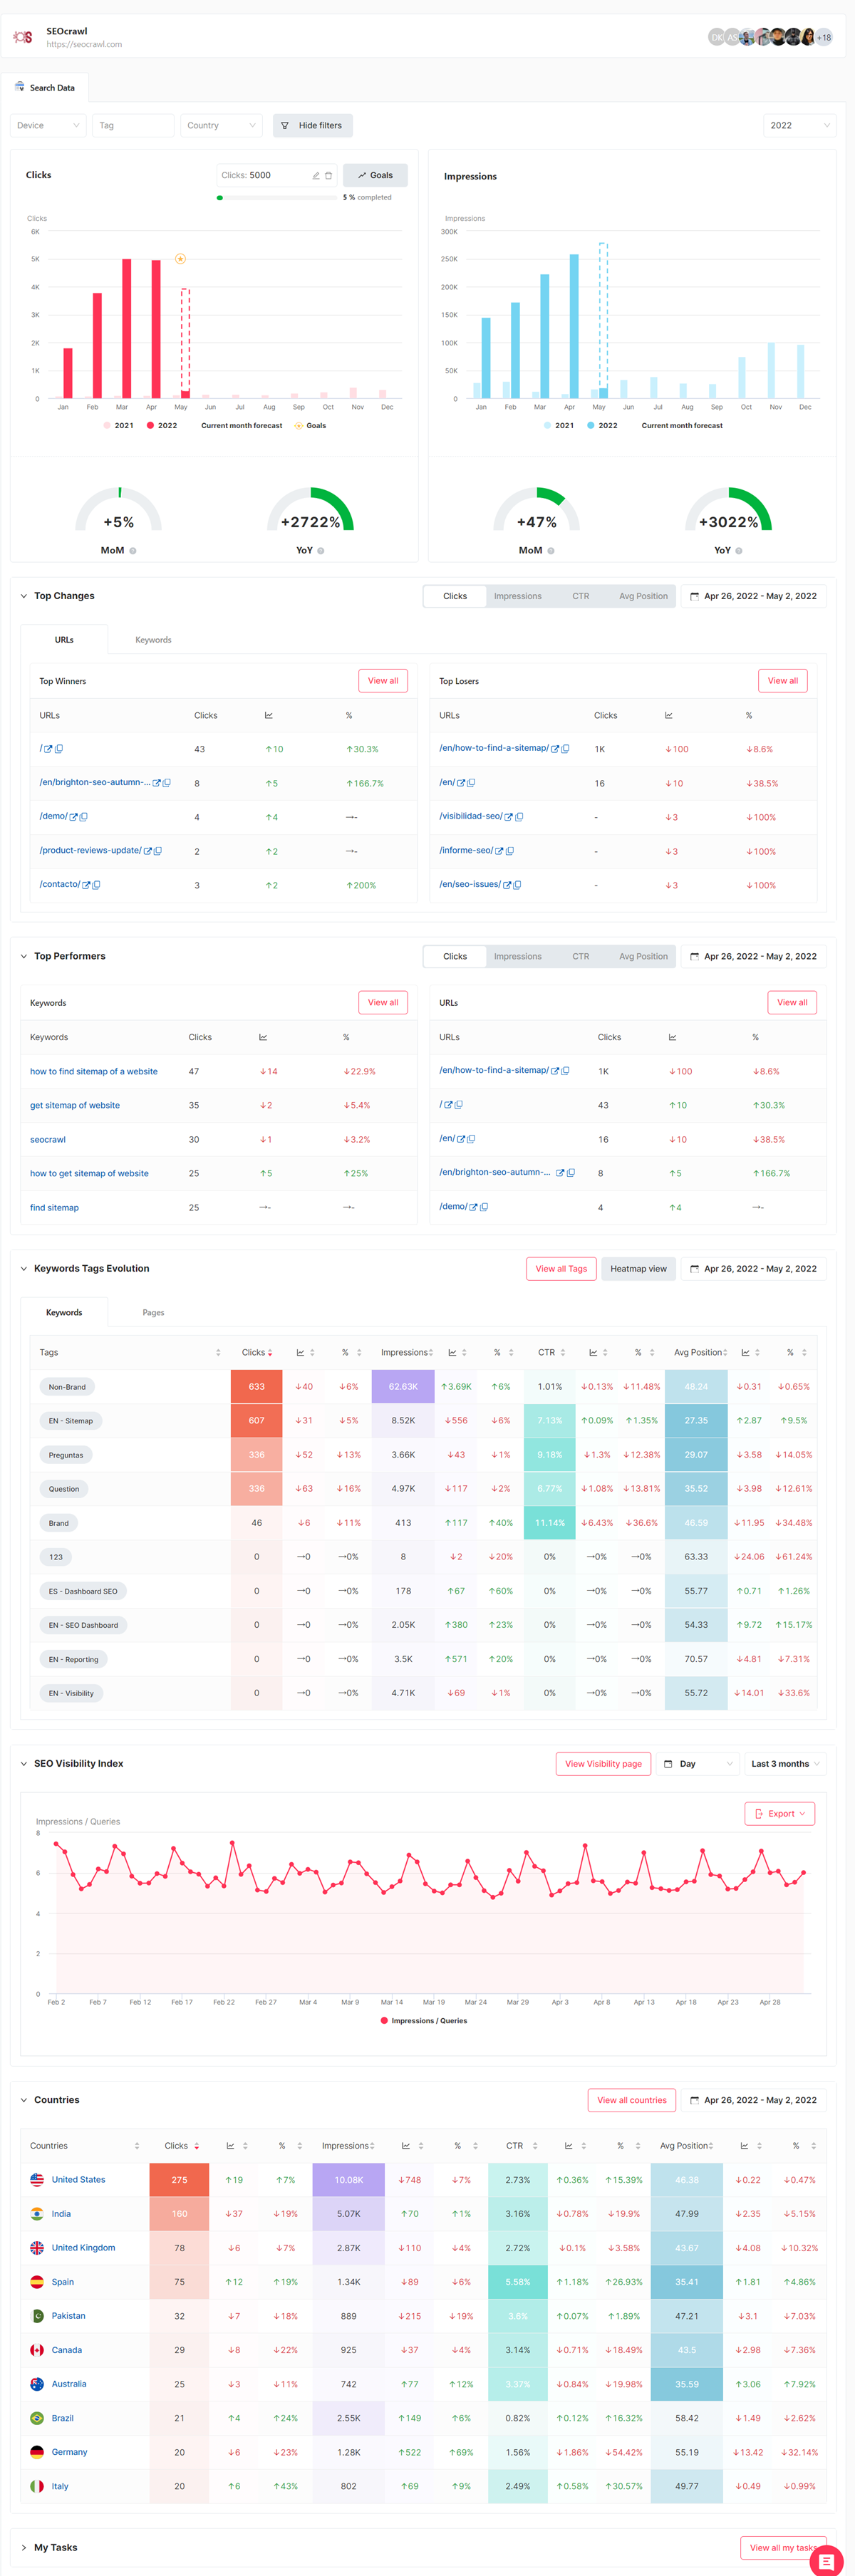Click the Hide filters button
Screen dimensions: 855x2576
(x=312, y=126)
